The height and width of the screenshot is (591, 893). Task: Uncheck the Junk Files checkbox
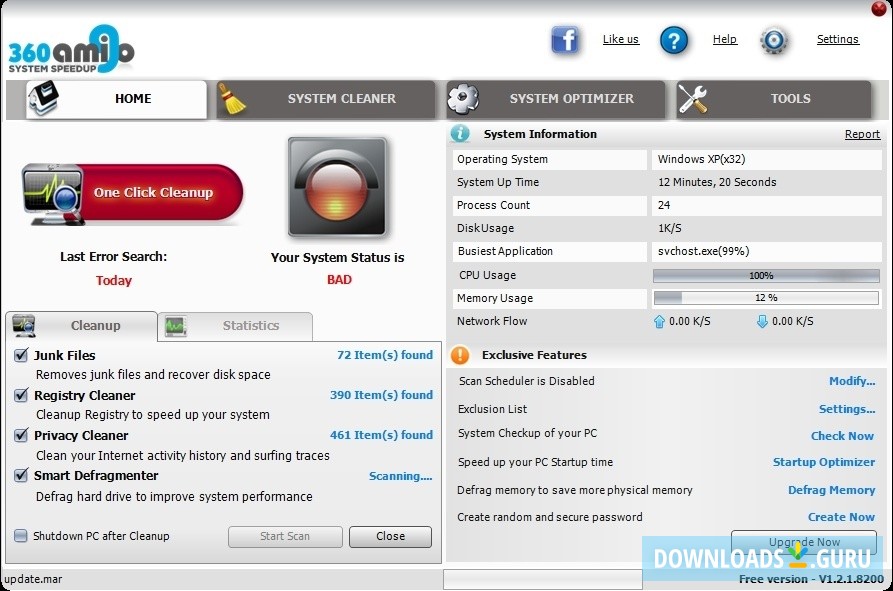point(21,355)
